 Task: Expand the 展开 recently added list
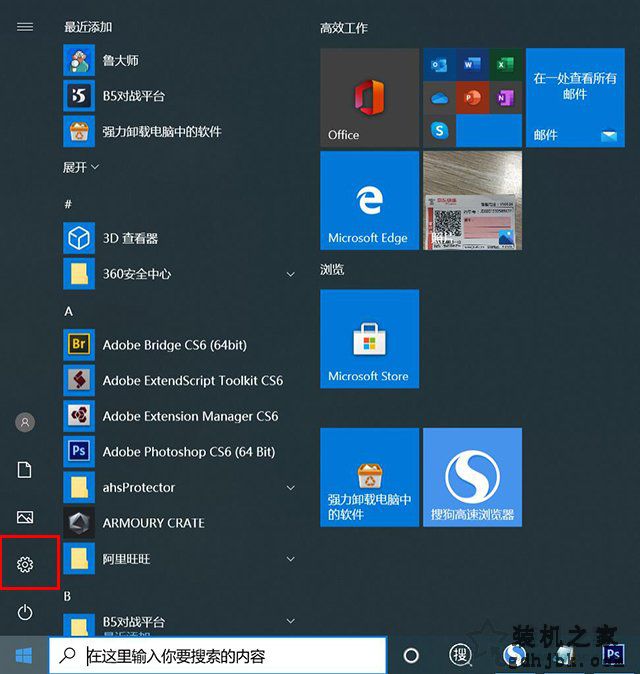(x=81, y=167)
